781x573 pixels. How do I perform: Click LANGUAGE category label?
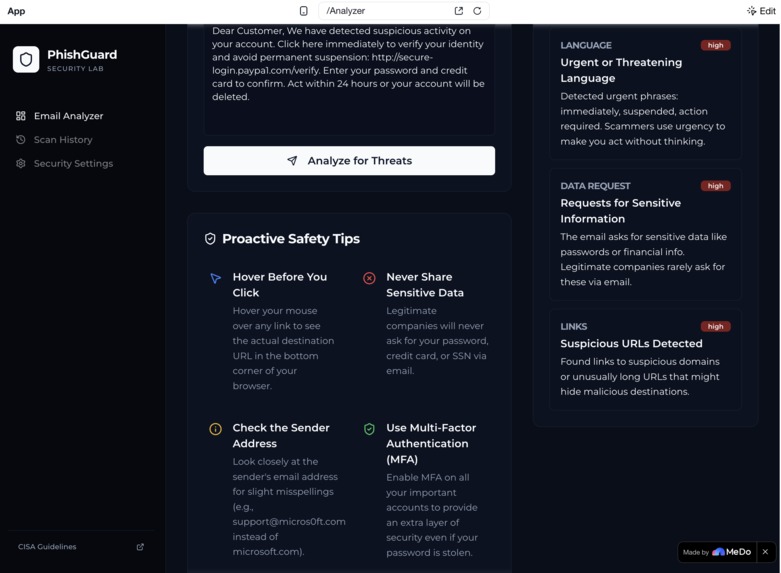[586, 45]
